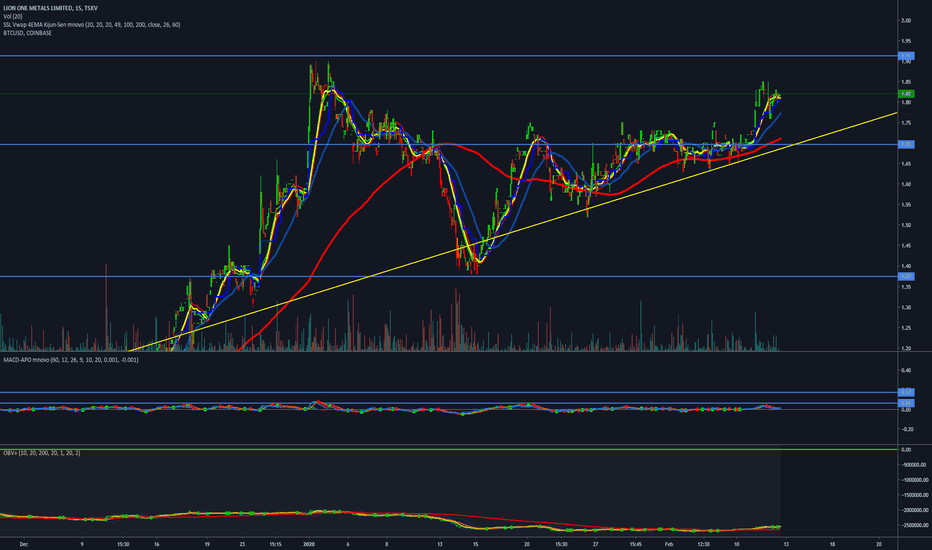Image resolution: width=932 pixels, height=550 pixels.
Task: Click the 1.50 price scale tick
Action: (906, 225)
